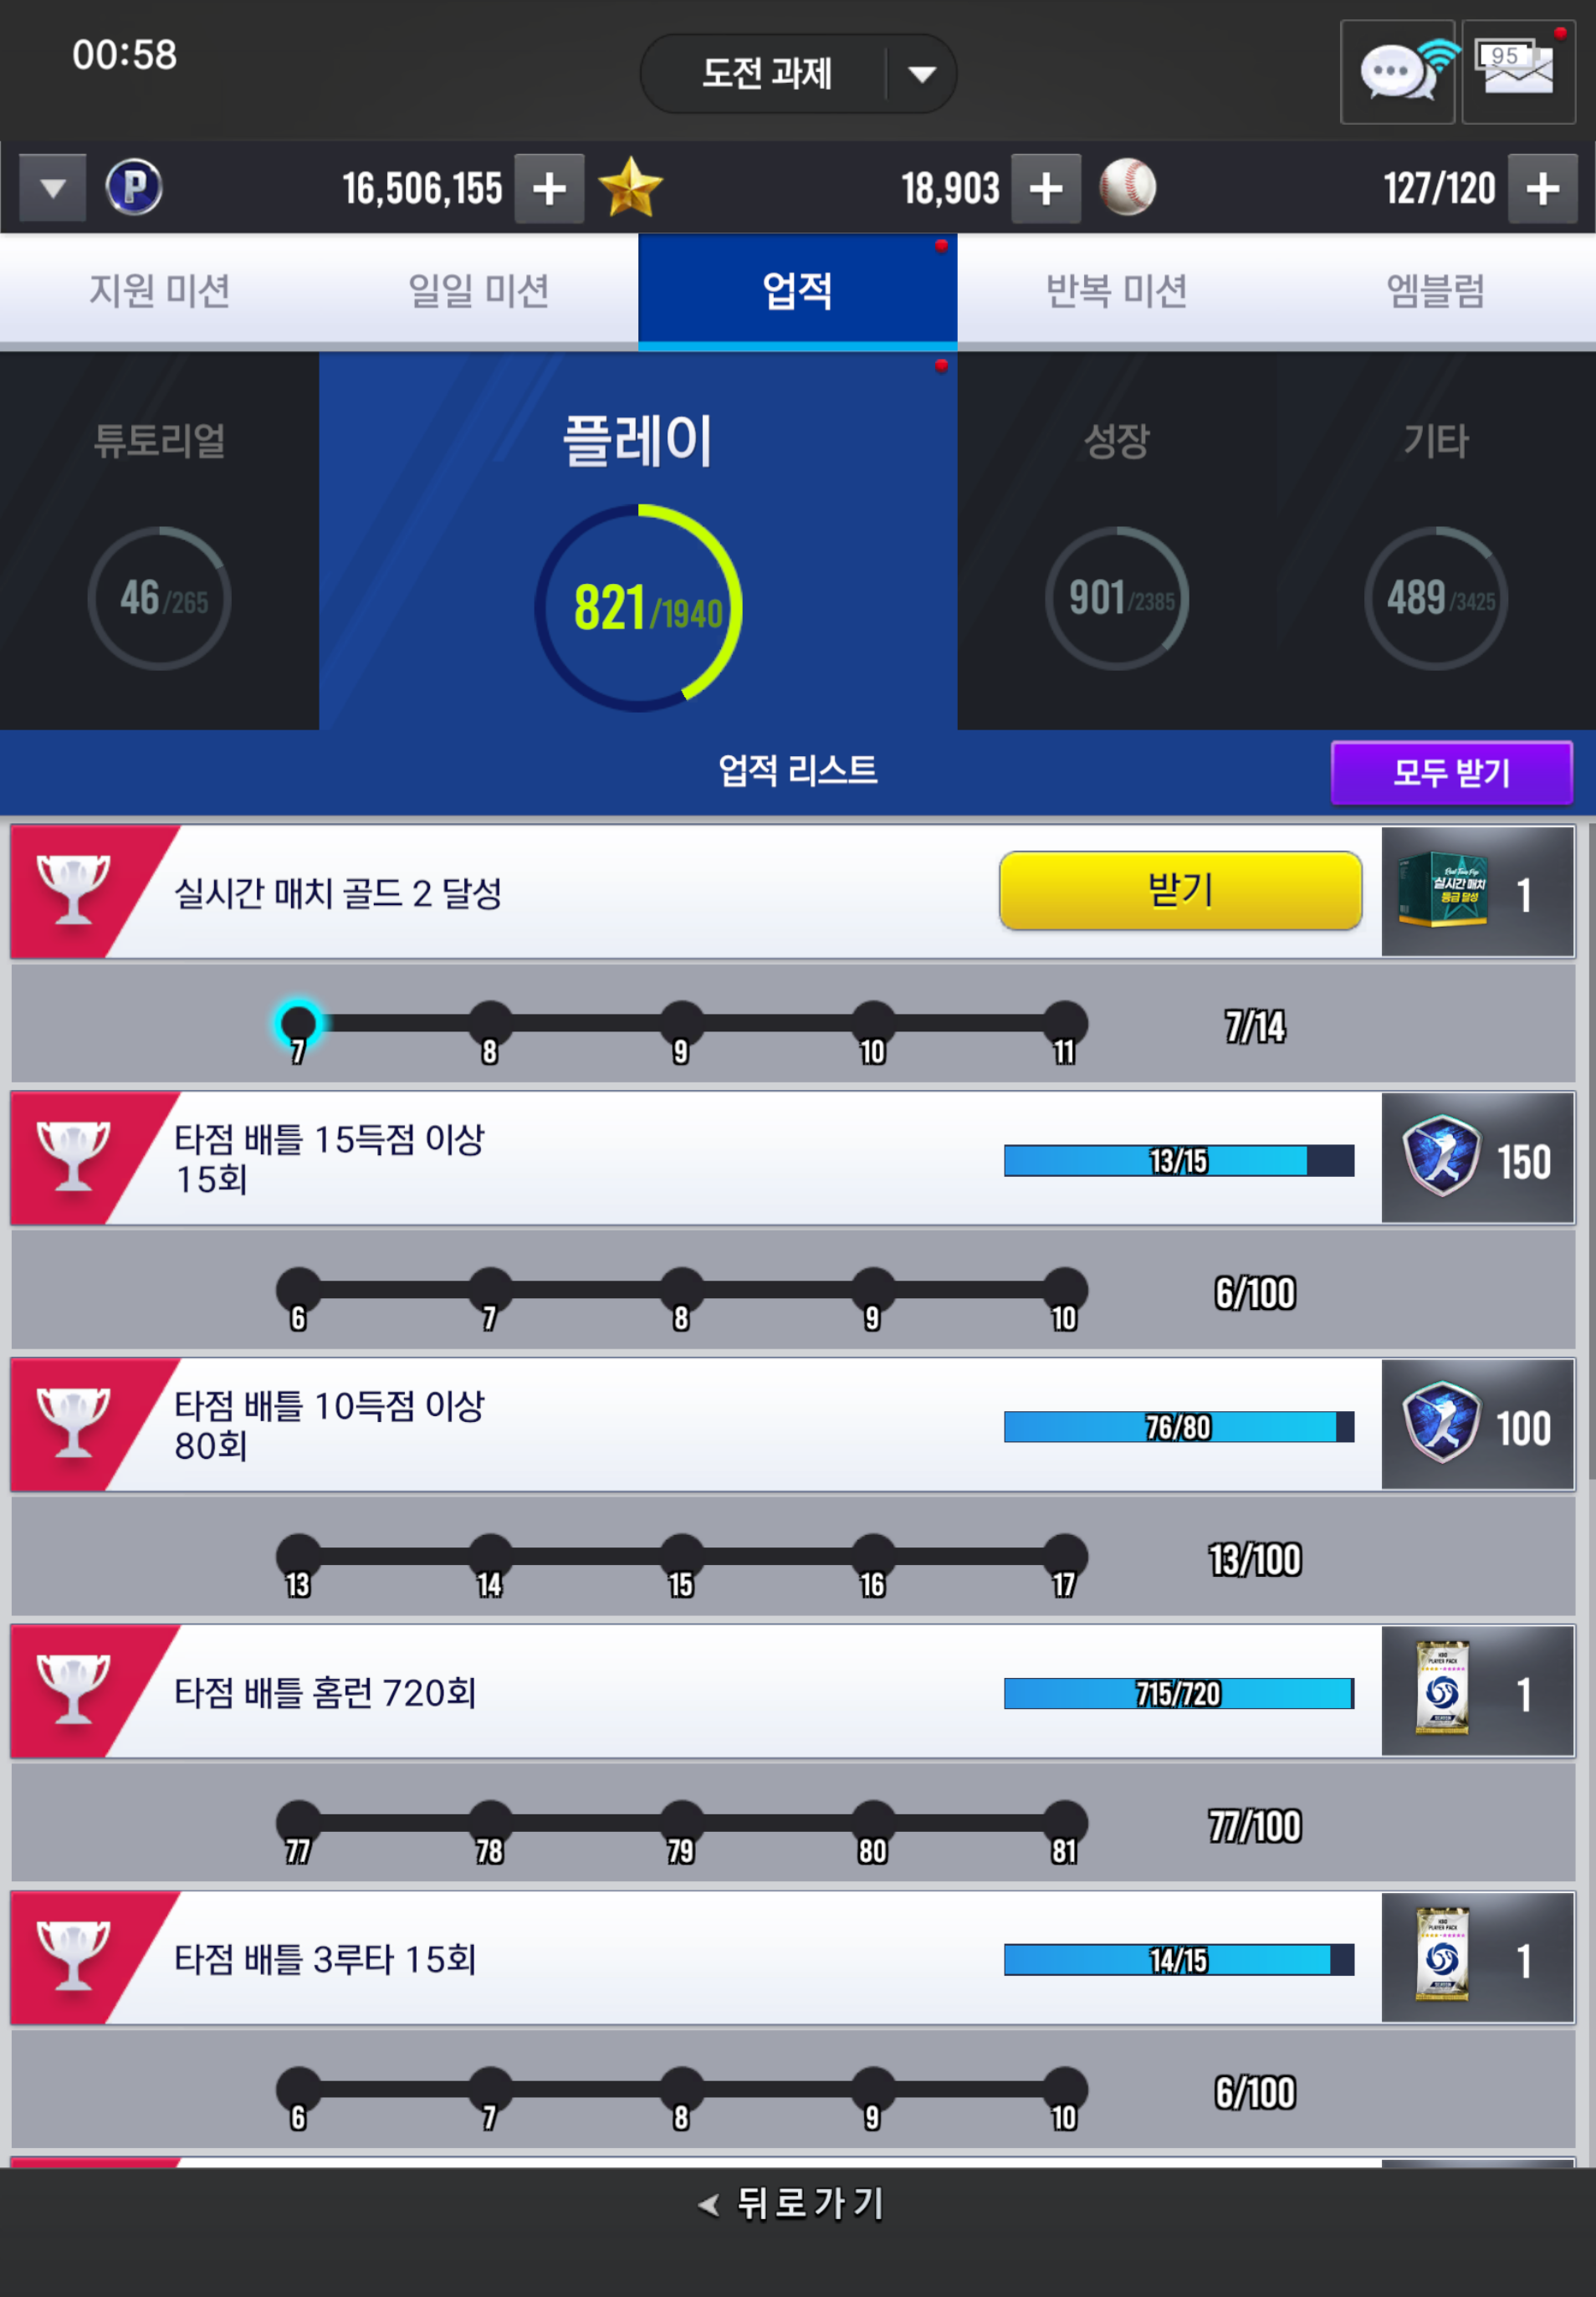Tap the blue P points coin icon
This screenshot has width=1596, height=2297.
pos(134,187)
